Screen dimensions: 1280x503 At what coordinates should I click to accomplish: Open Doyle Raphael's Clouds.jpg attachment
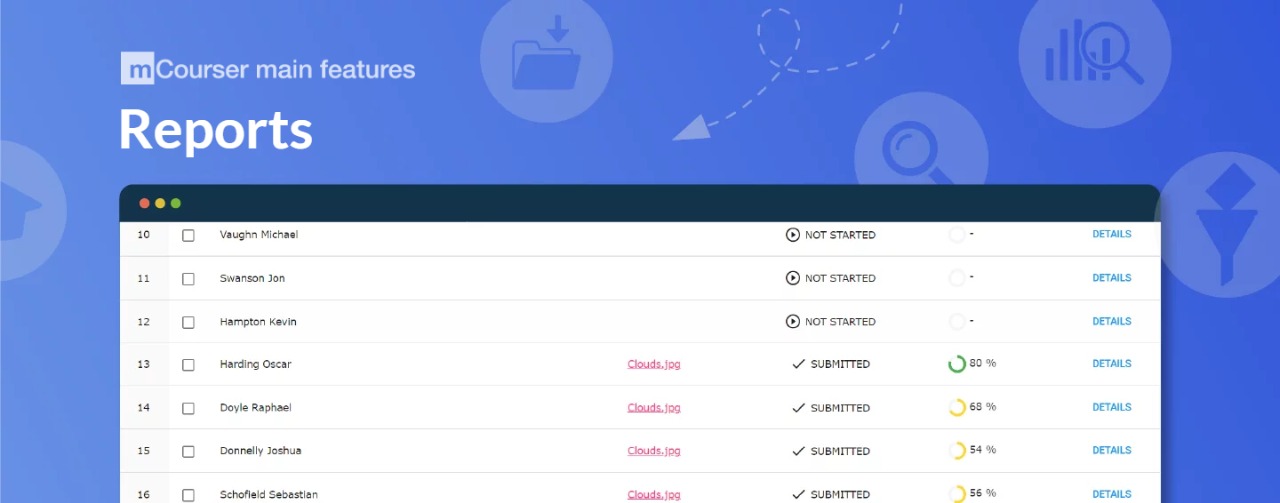pos(654,407)
